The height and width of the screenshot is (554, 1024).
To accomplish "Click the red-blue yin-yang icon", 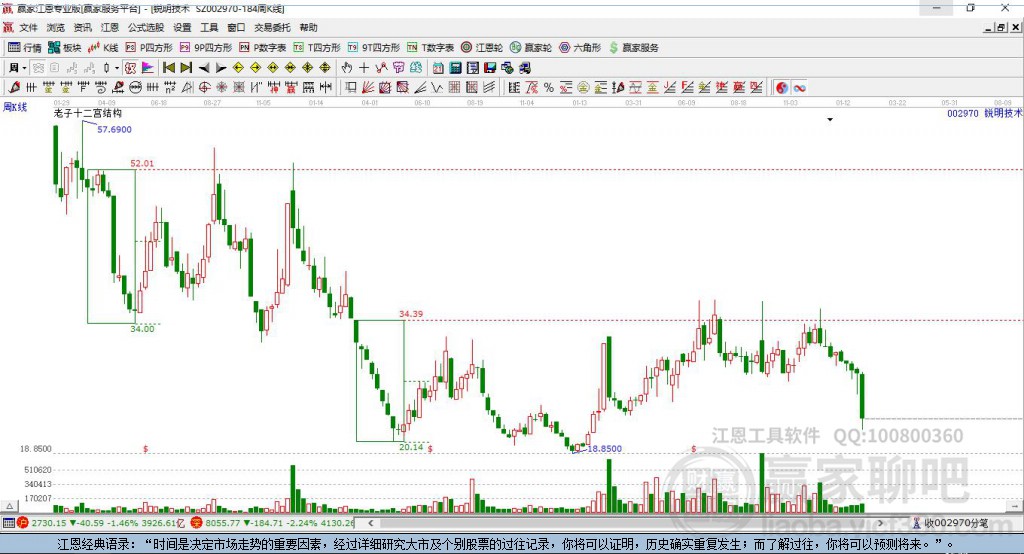I will 782,88.
